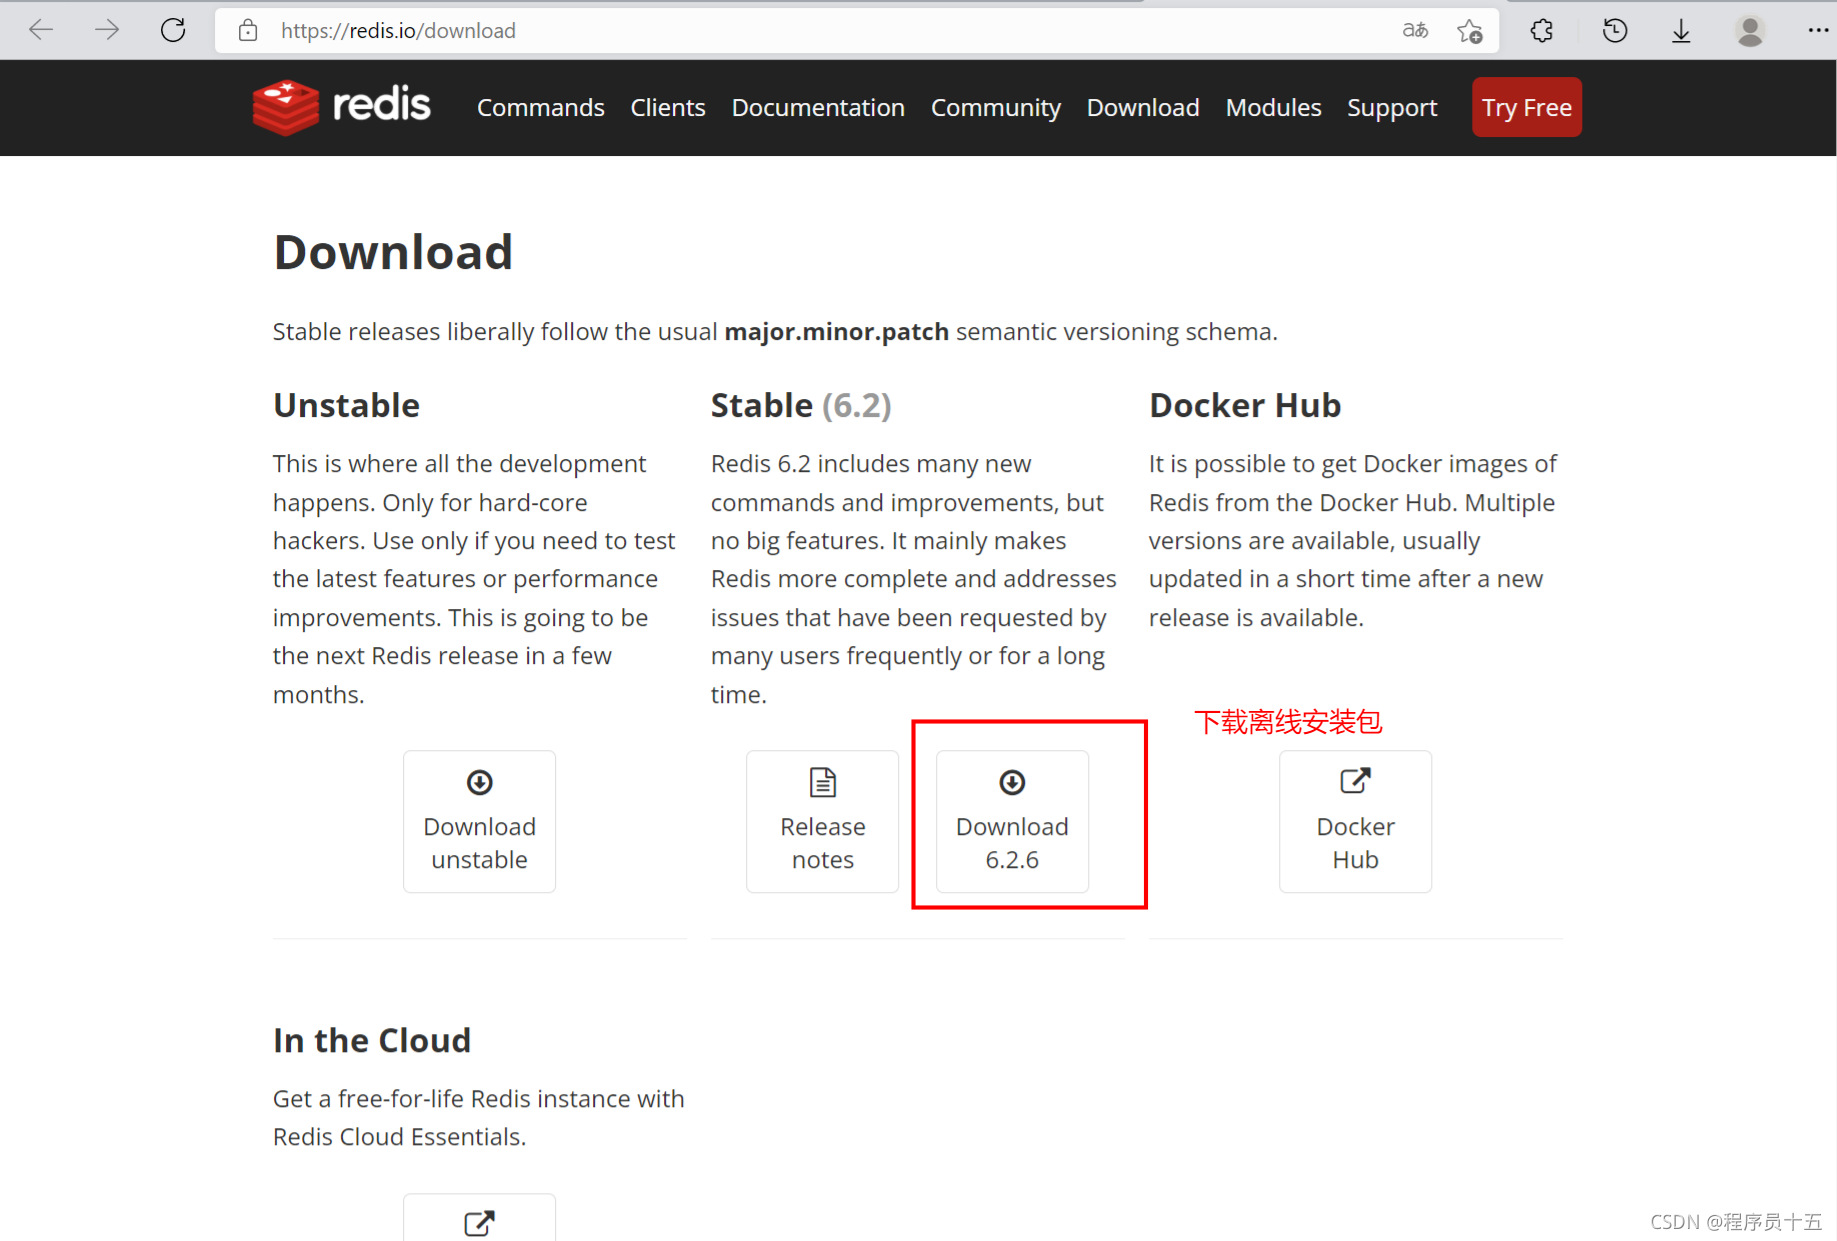Viewport: 1837px width, 1241px height.
Task: Open the Docker Hub card label
Action: (x=1355, y=843)
